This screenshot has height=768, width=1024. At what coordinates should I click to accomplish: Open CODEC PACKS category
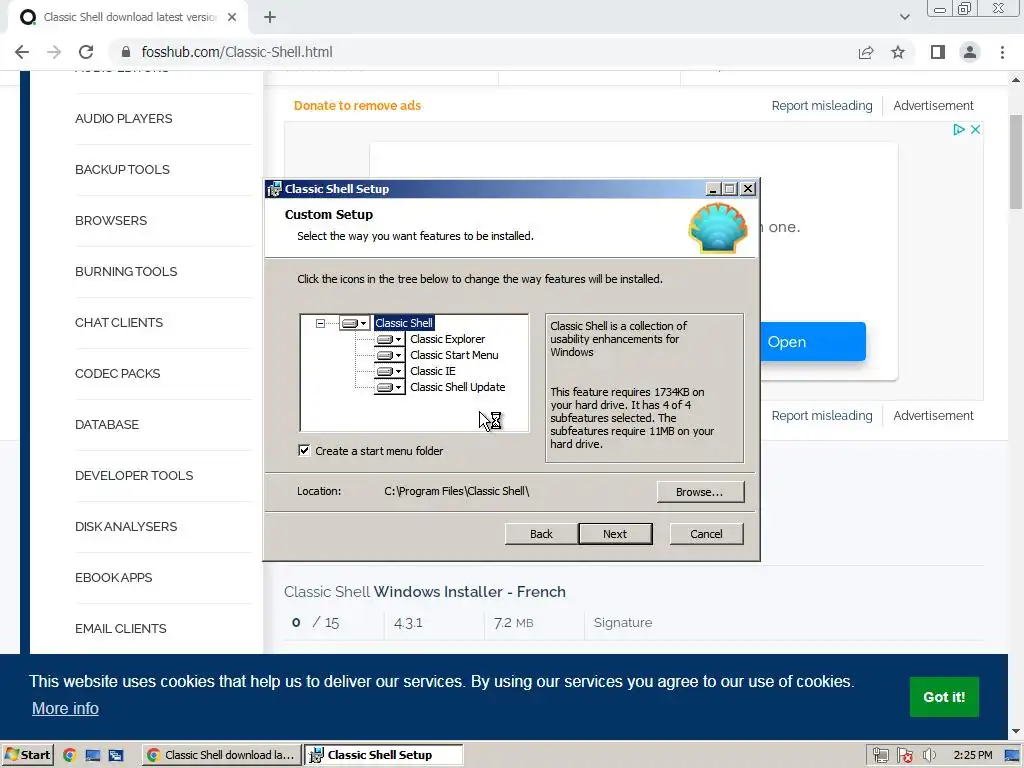point(118,374)
